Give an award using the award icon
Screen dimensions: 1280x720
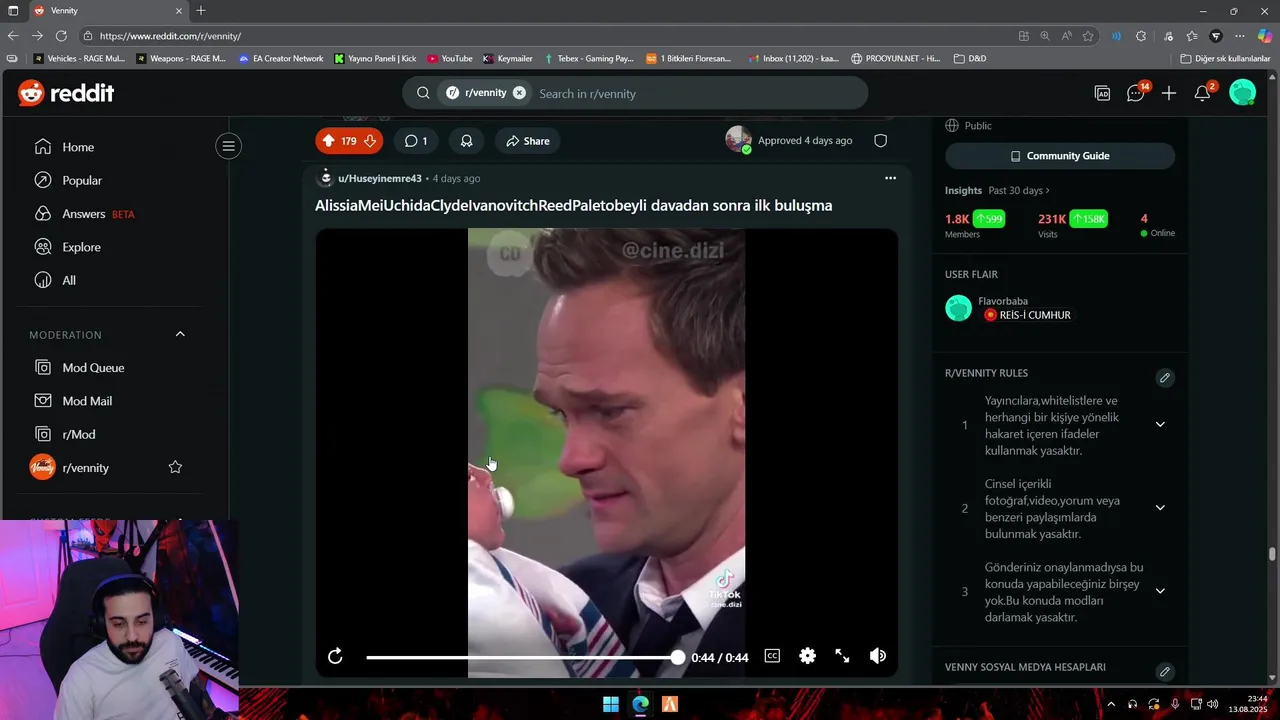tap(466, 141)
